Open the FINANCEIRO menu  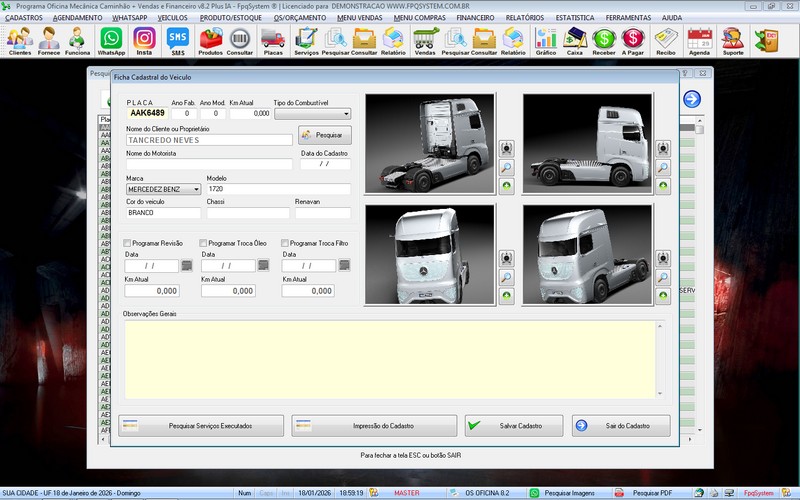pyautogui.click(x=476, y=18)
